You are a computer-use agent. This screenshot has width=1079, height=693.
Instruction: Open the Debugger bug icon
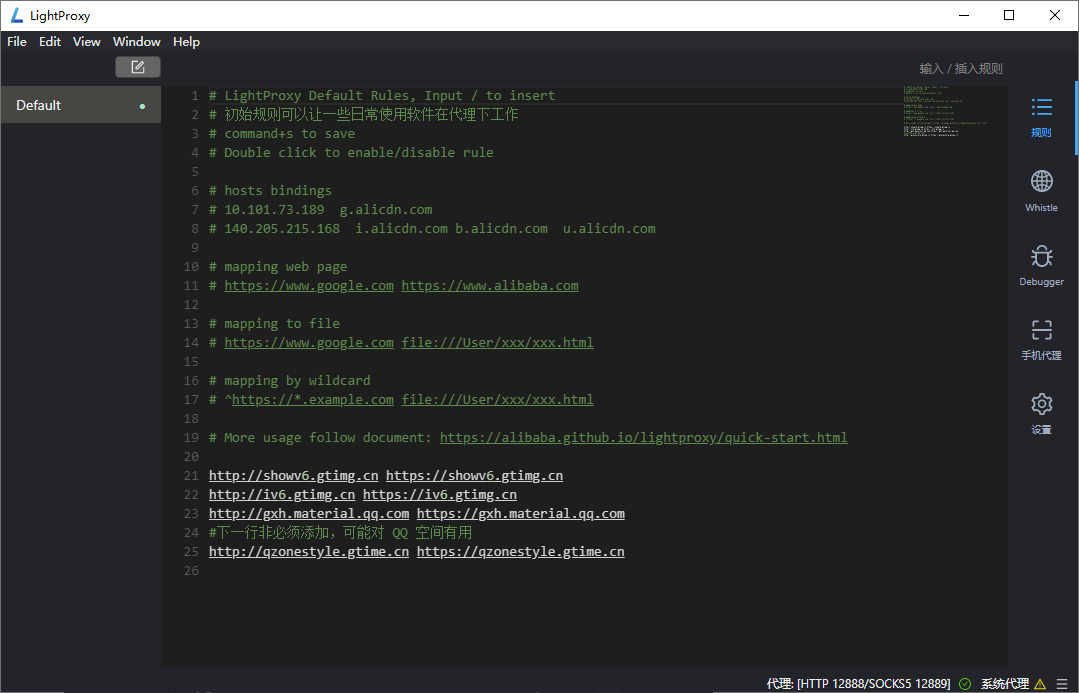(x=1041, y=264)
